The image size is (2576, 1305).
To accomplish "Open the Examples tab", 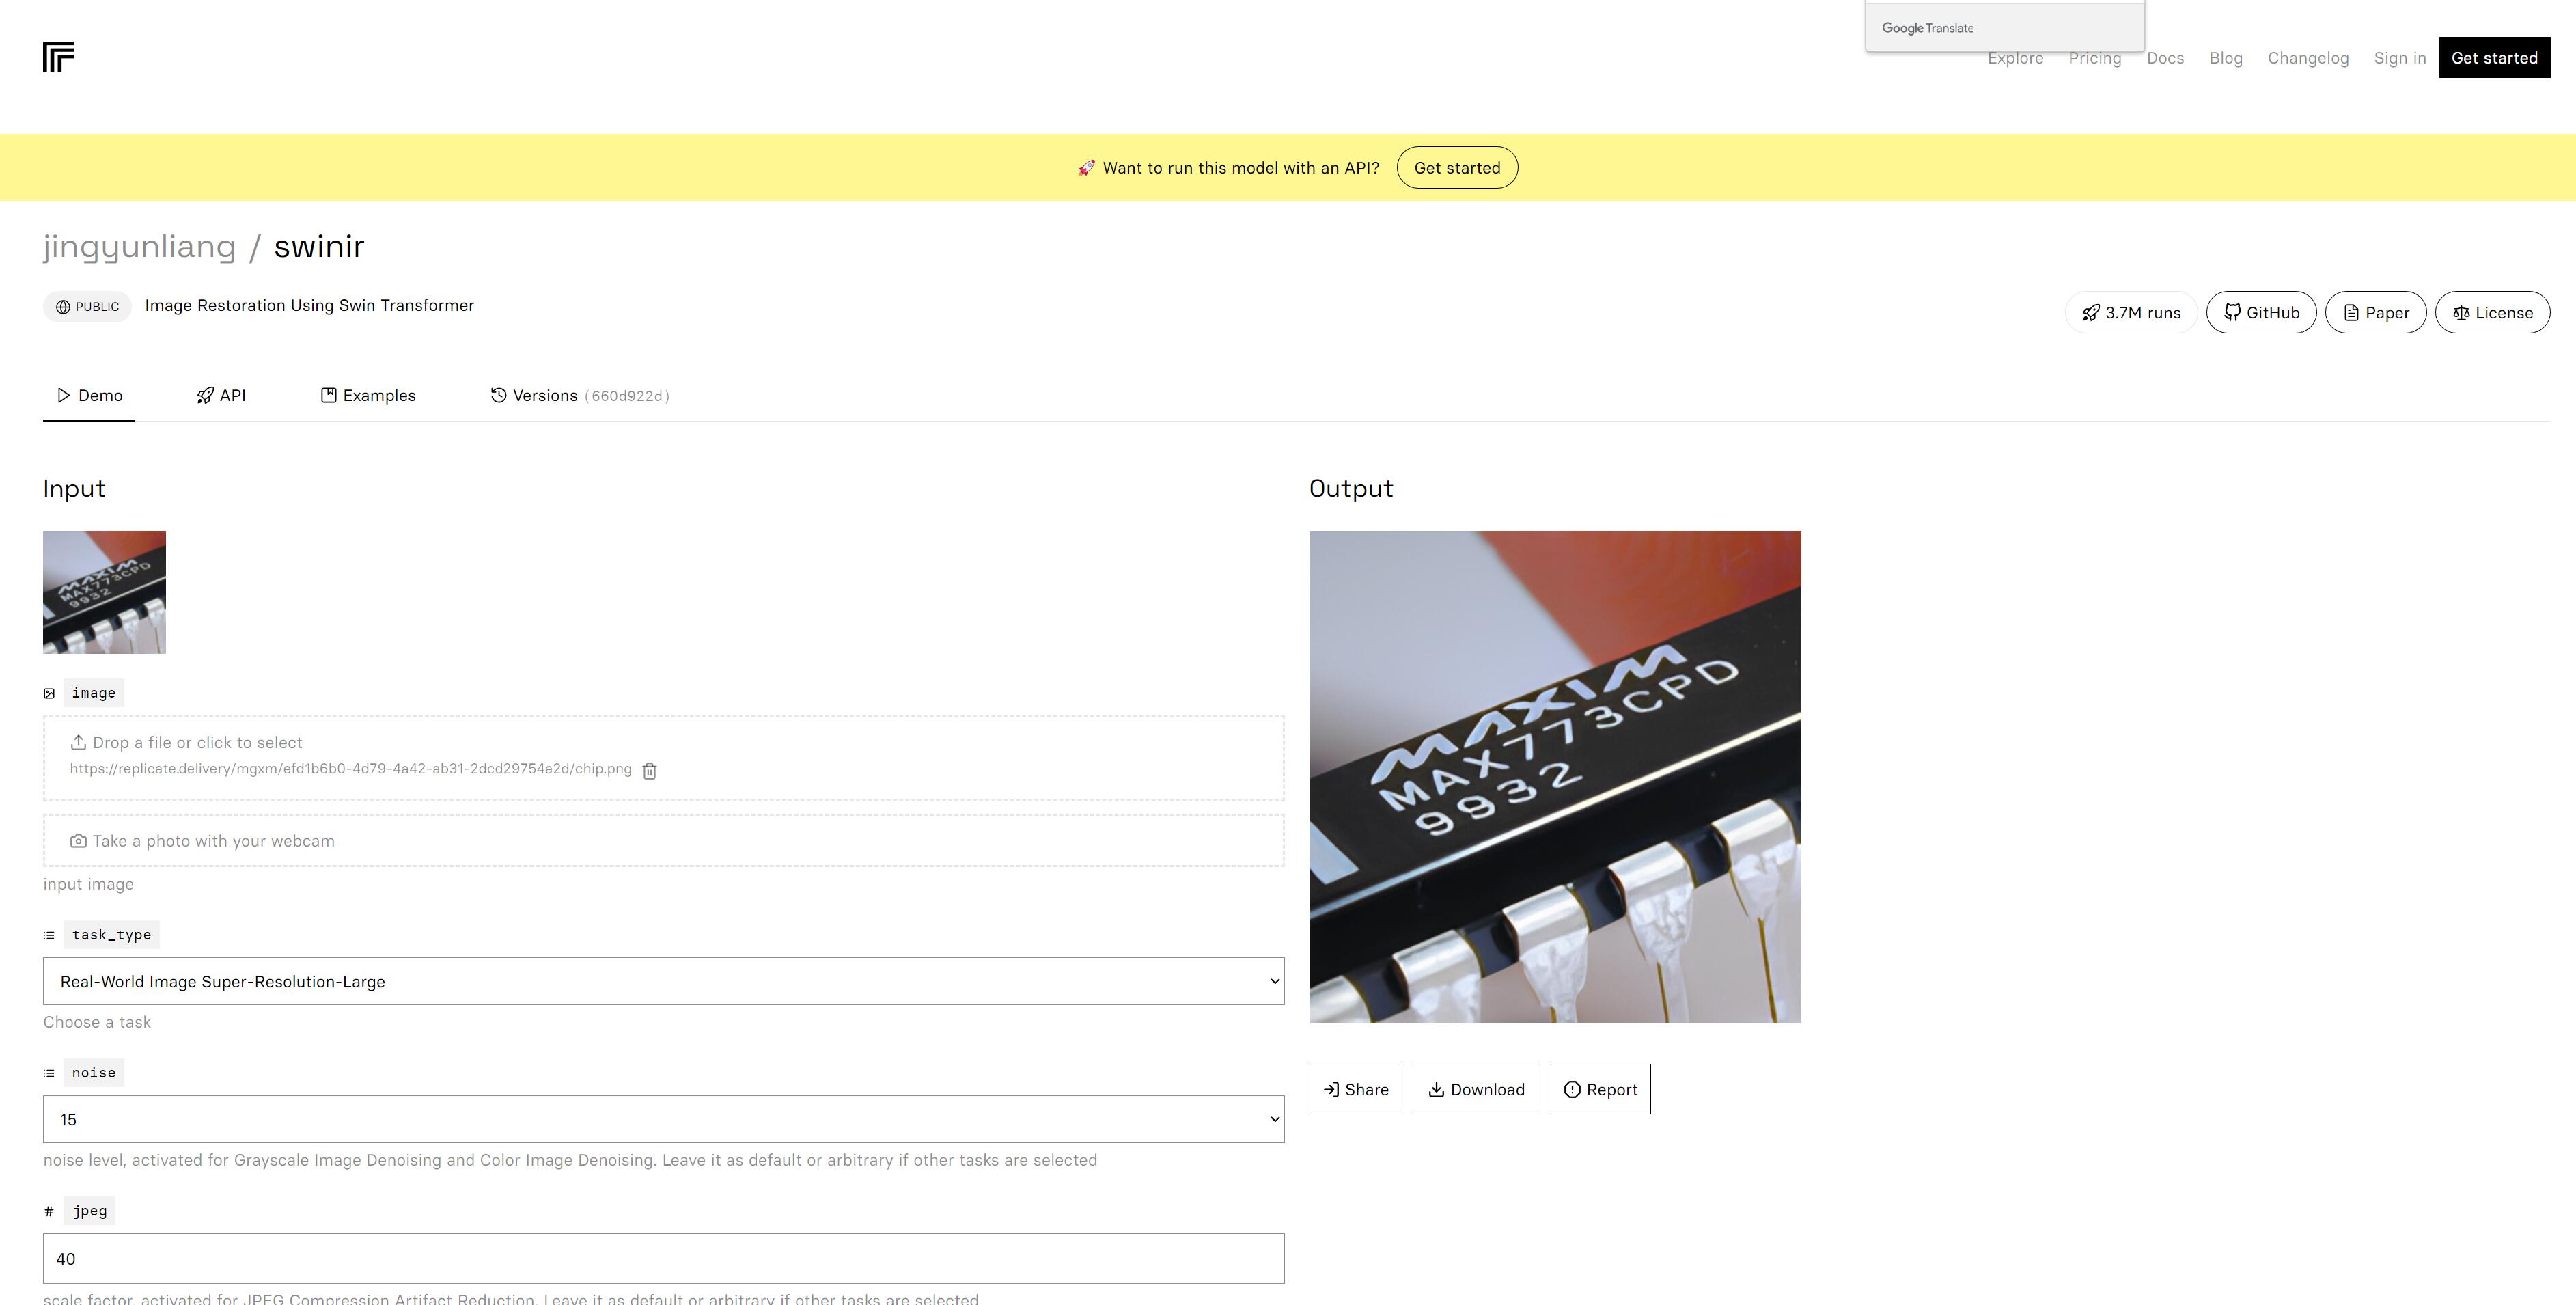I will click(x=368, y=396).
